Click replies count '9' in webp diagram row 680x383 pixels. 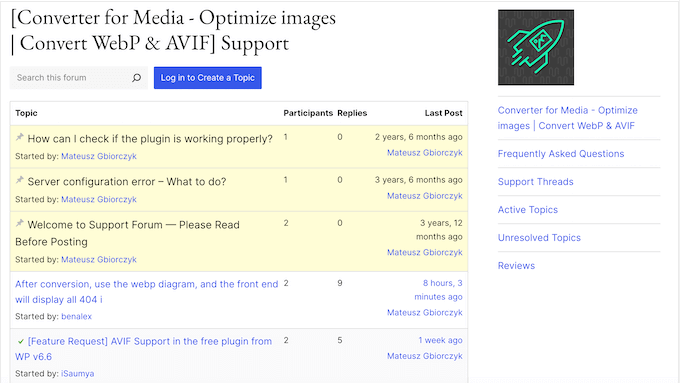(340, 283)
